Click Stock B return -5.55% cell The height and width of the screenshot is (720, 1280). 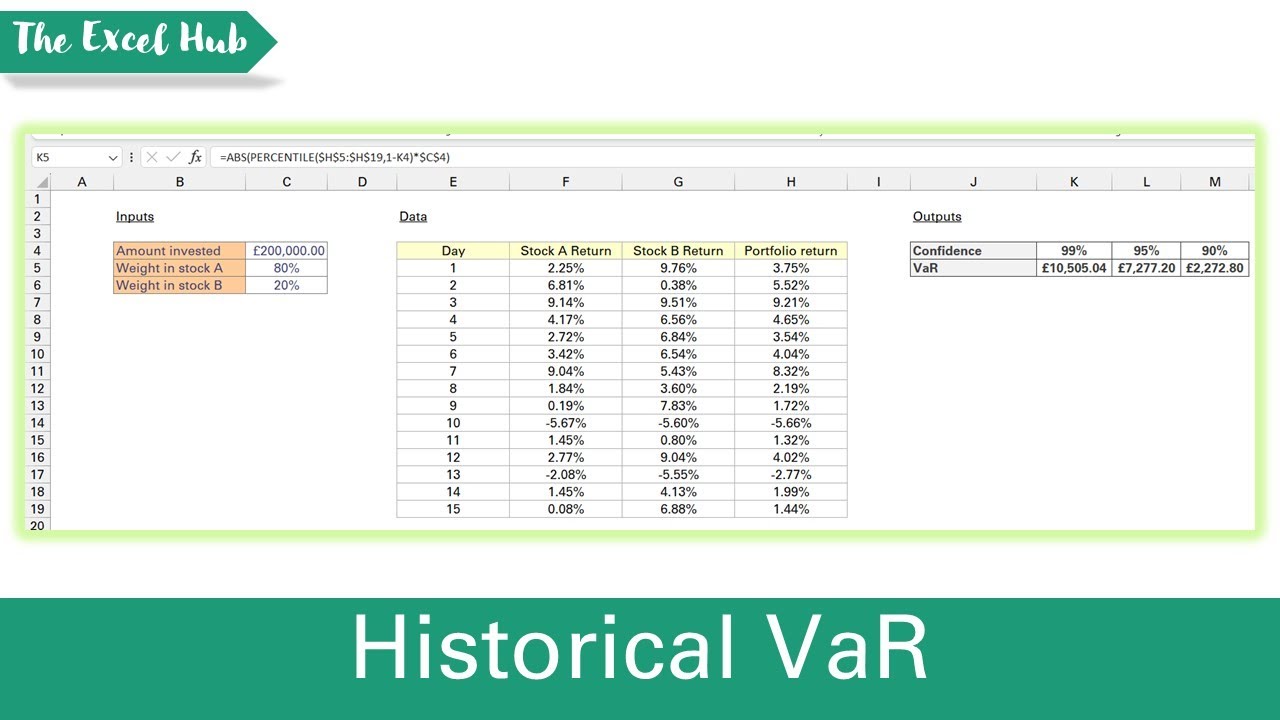pos(678,474)
